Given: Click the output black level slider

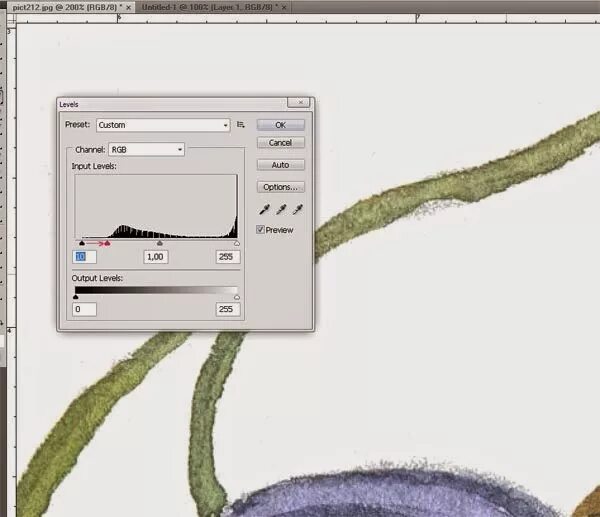Looking at the screenshot, I should point(76,297).
